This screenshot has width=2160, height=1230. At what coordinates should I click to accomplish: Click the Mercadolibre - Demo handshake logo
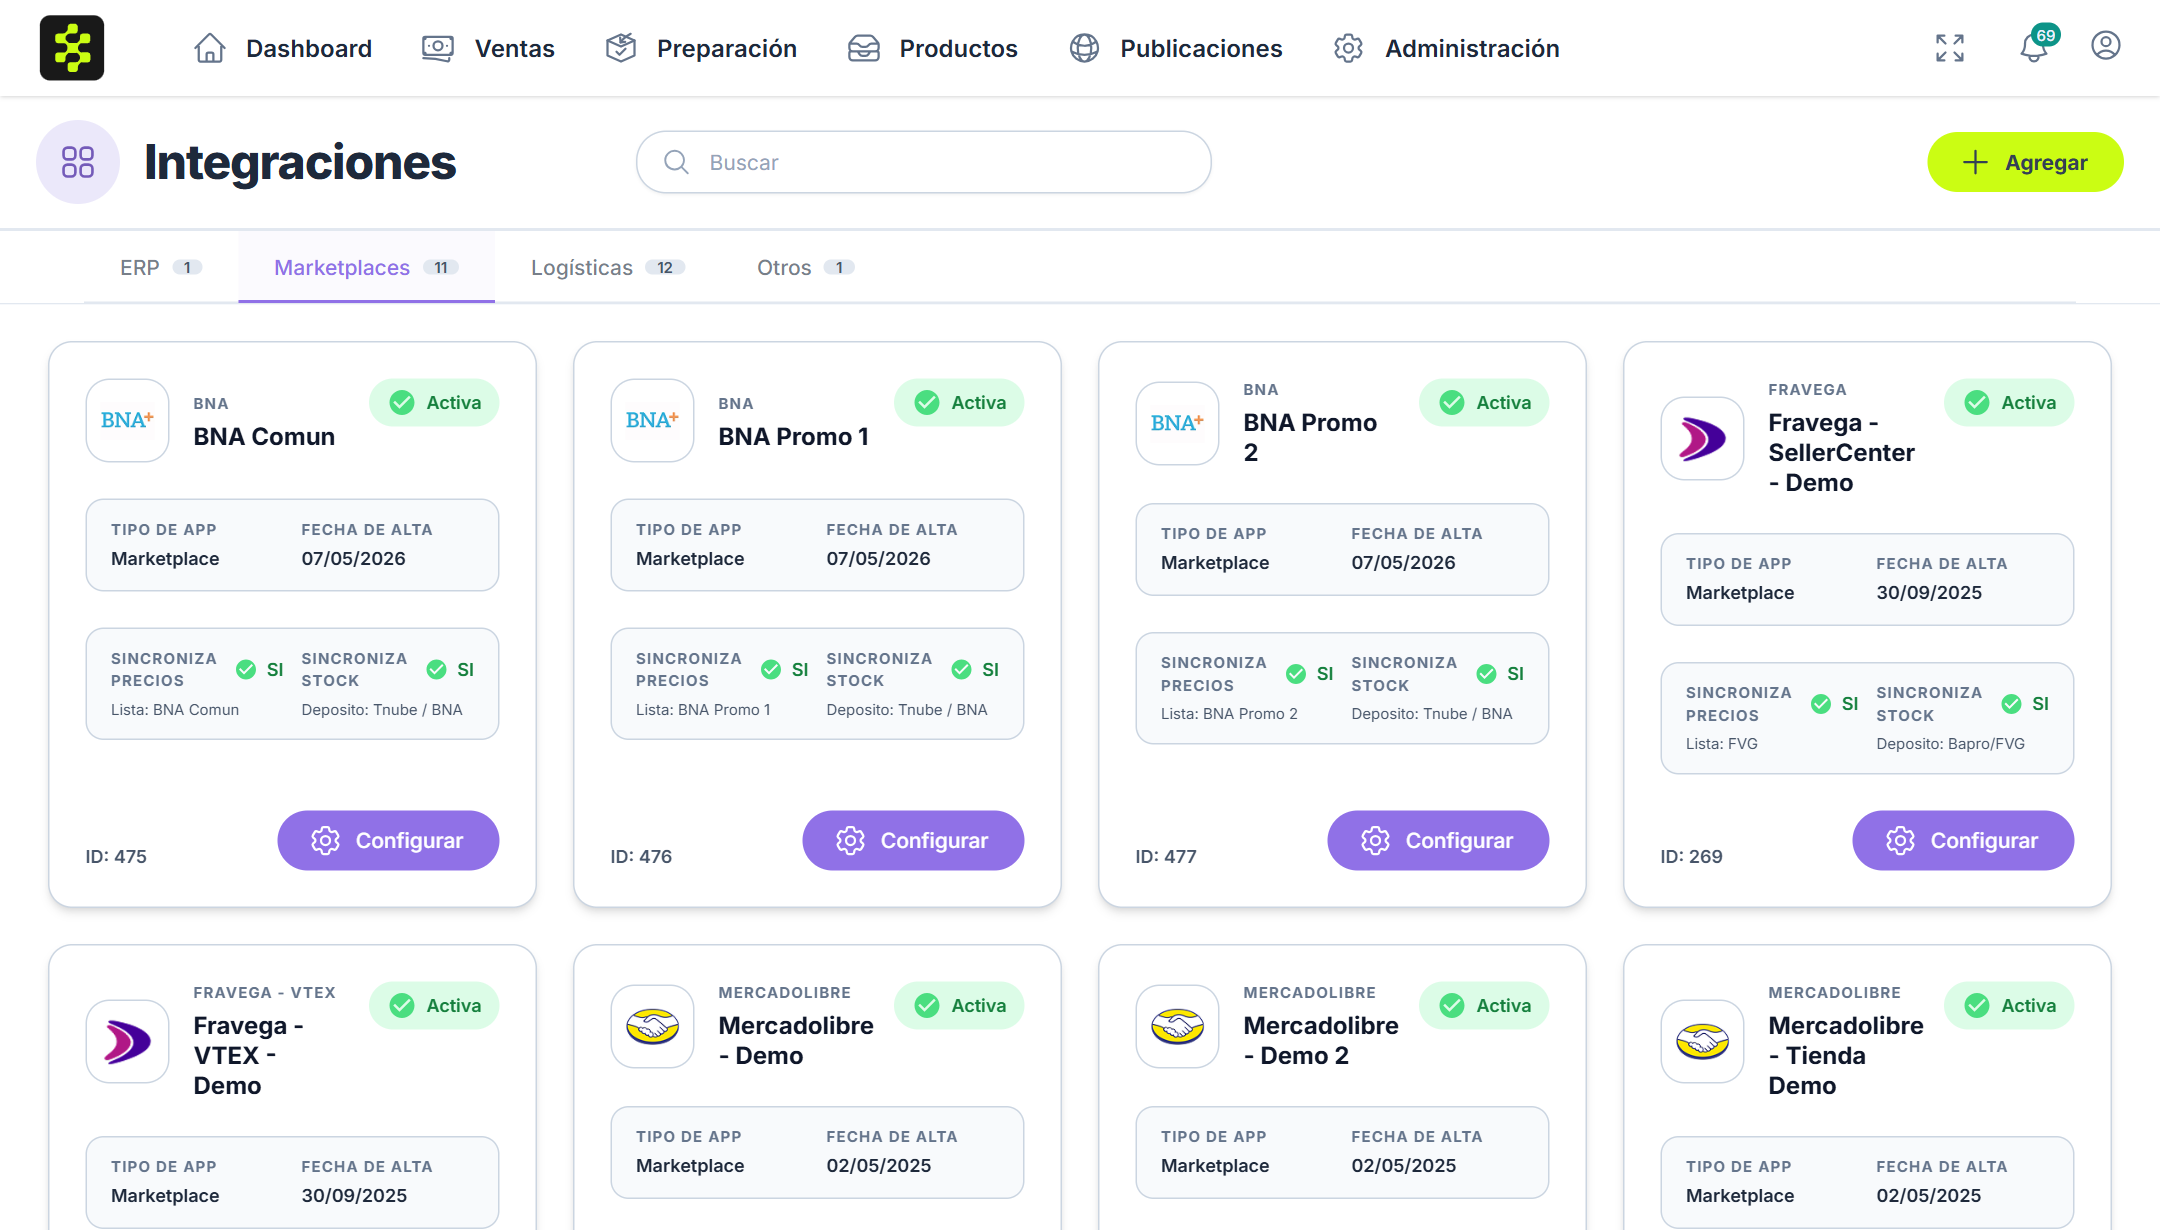(x=652, y=1026)
